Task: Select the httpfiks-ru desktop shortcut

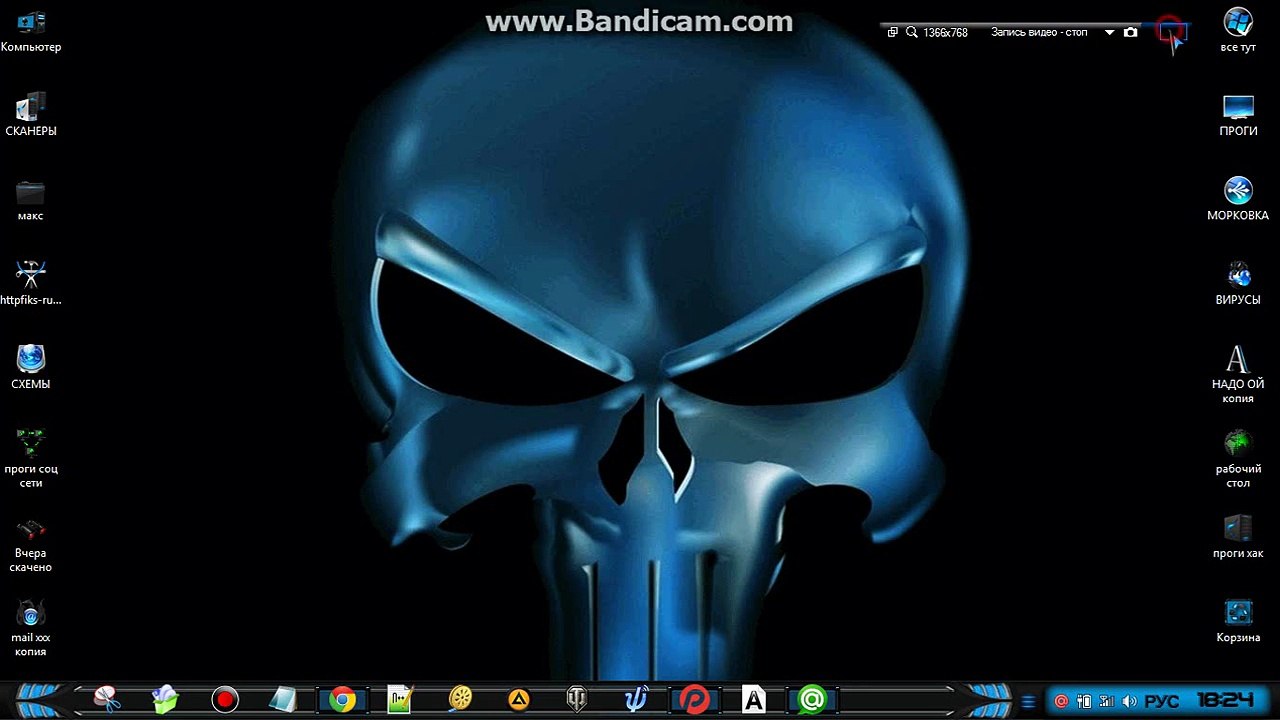Action: coord(31,284)
